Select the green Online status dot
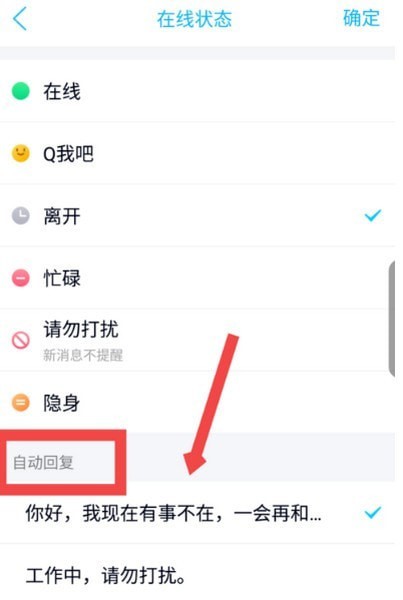403x600 pixels. coord(21,91)
